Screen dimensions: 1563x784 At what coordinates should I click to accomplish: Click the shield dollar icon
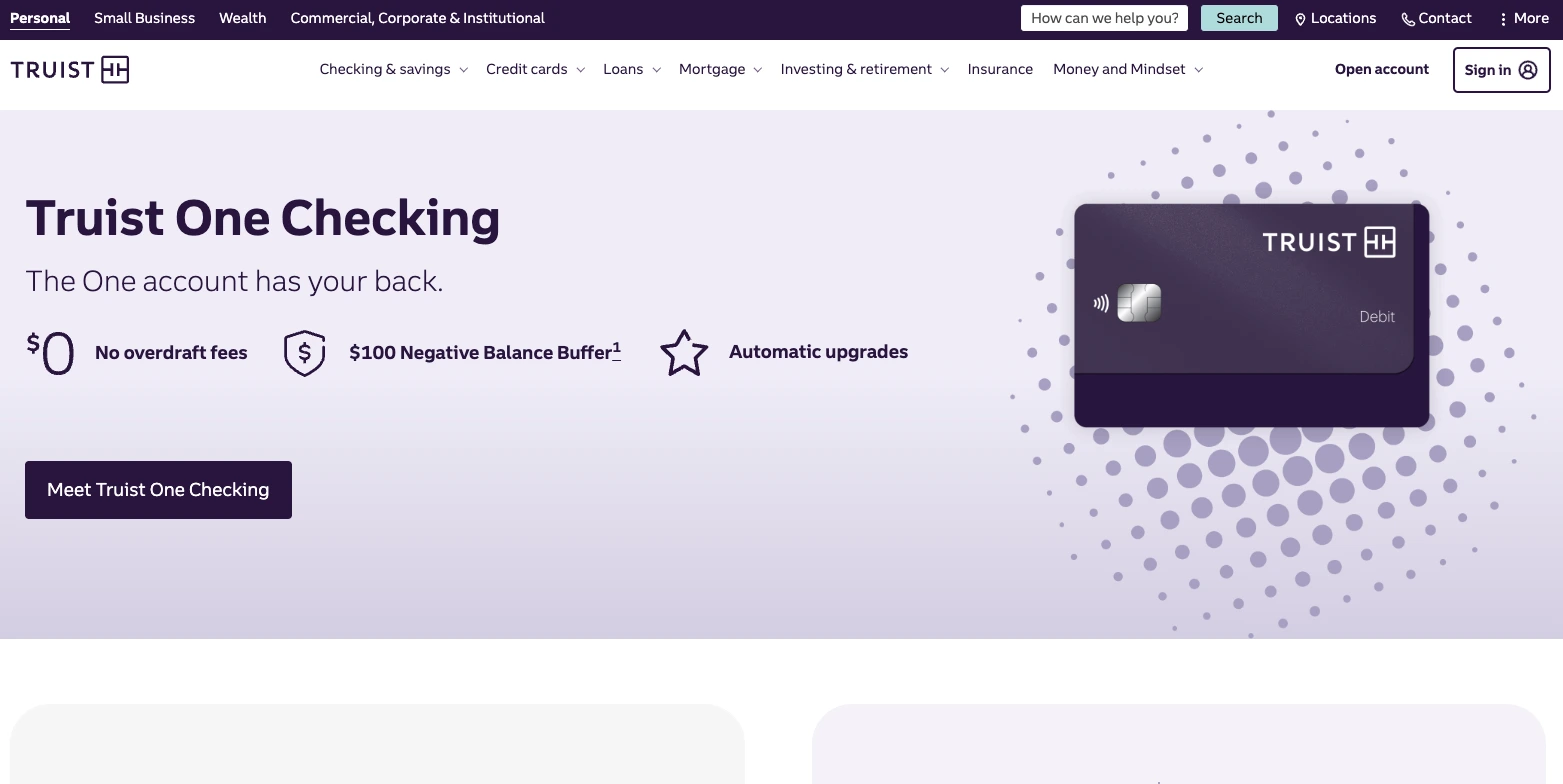coord(305,353)
